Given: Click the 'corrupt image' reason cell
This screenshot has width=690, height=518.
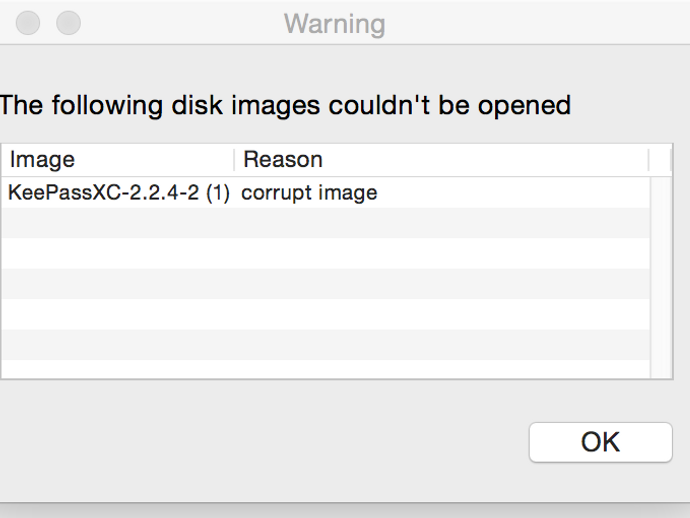Looking at the screenshot, I should pos(309,193).
